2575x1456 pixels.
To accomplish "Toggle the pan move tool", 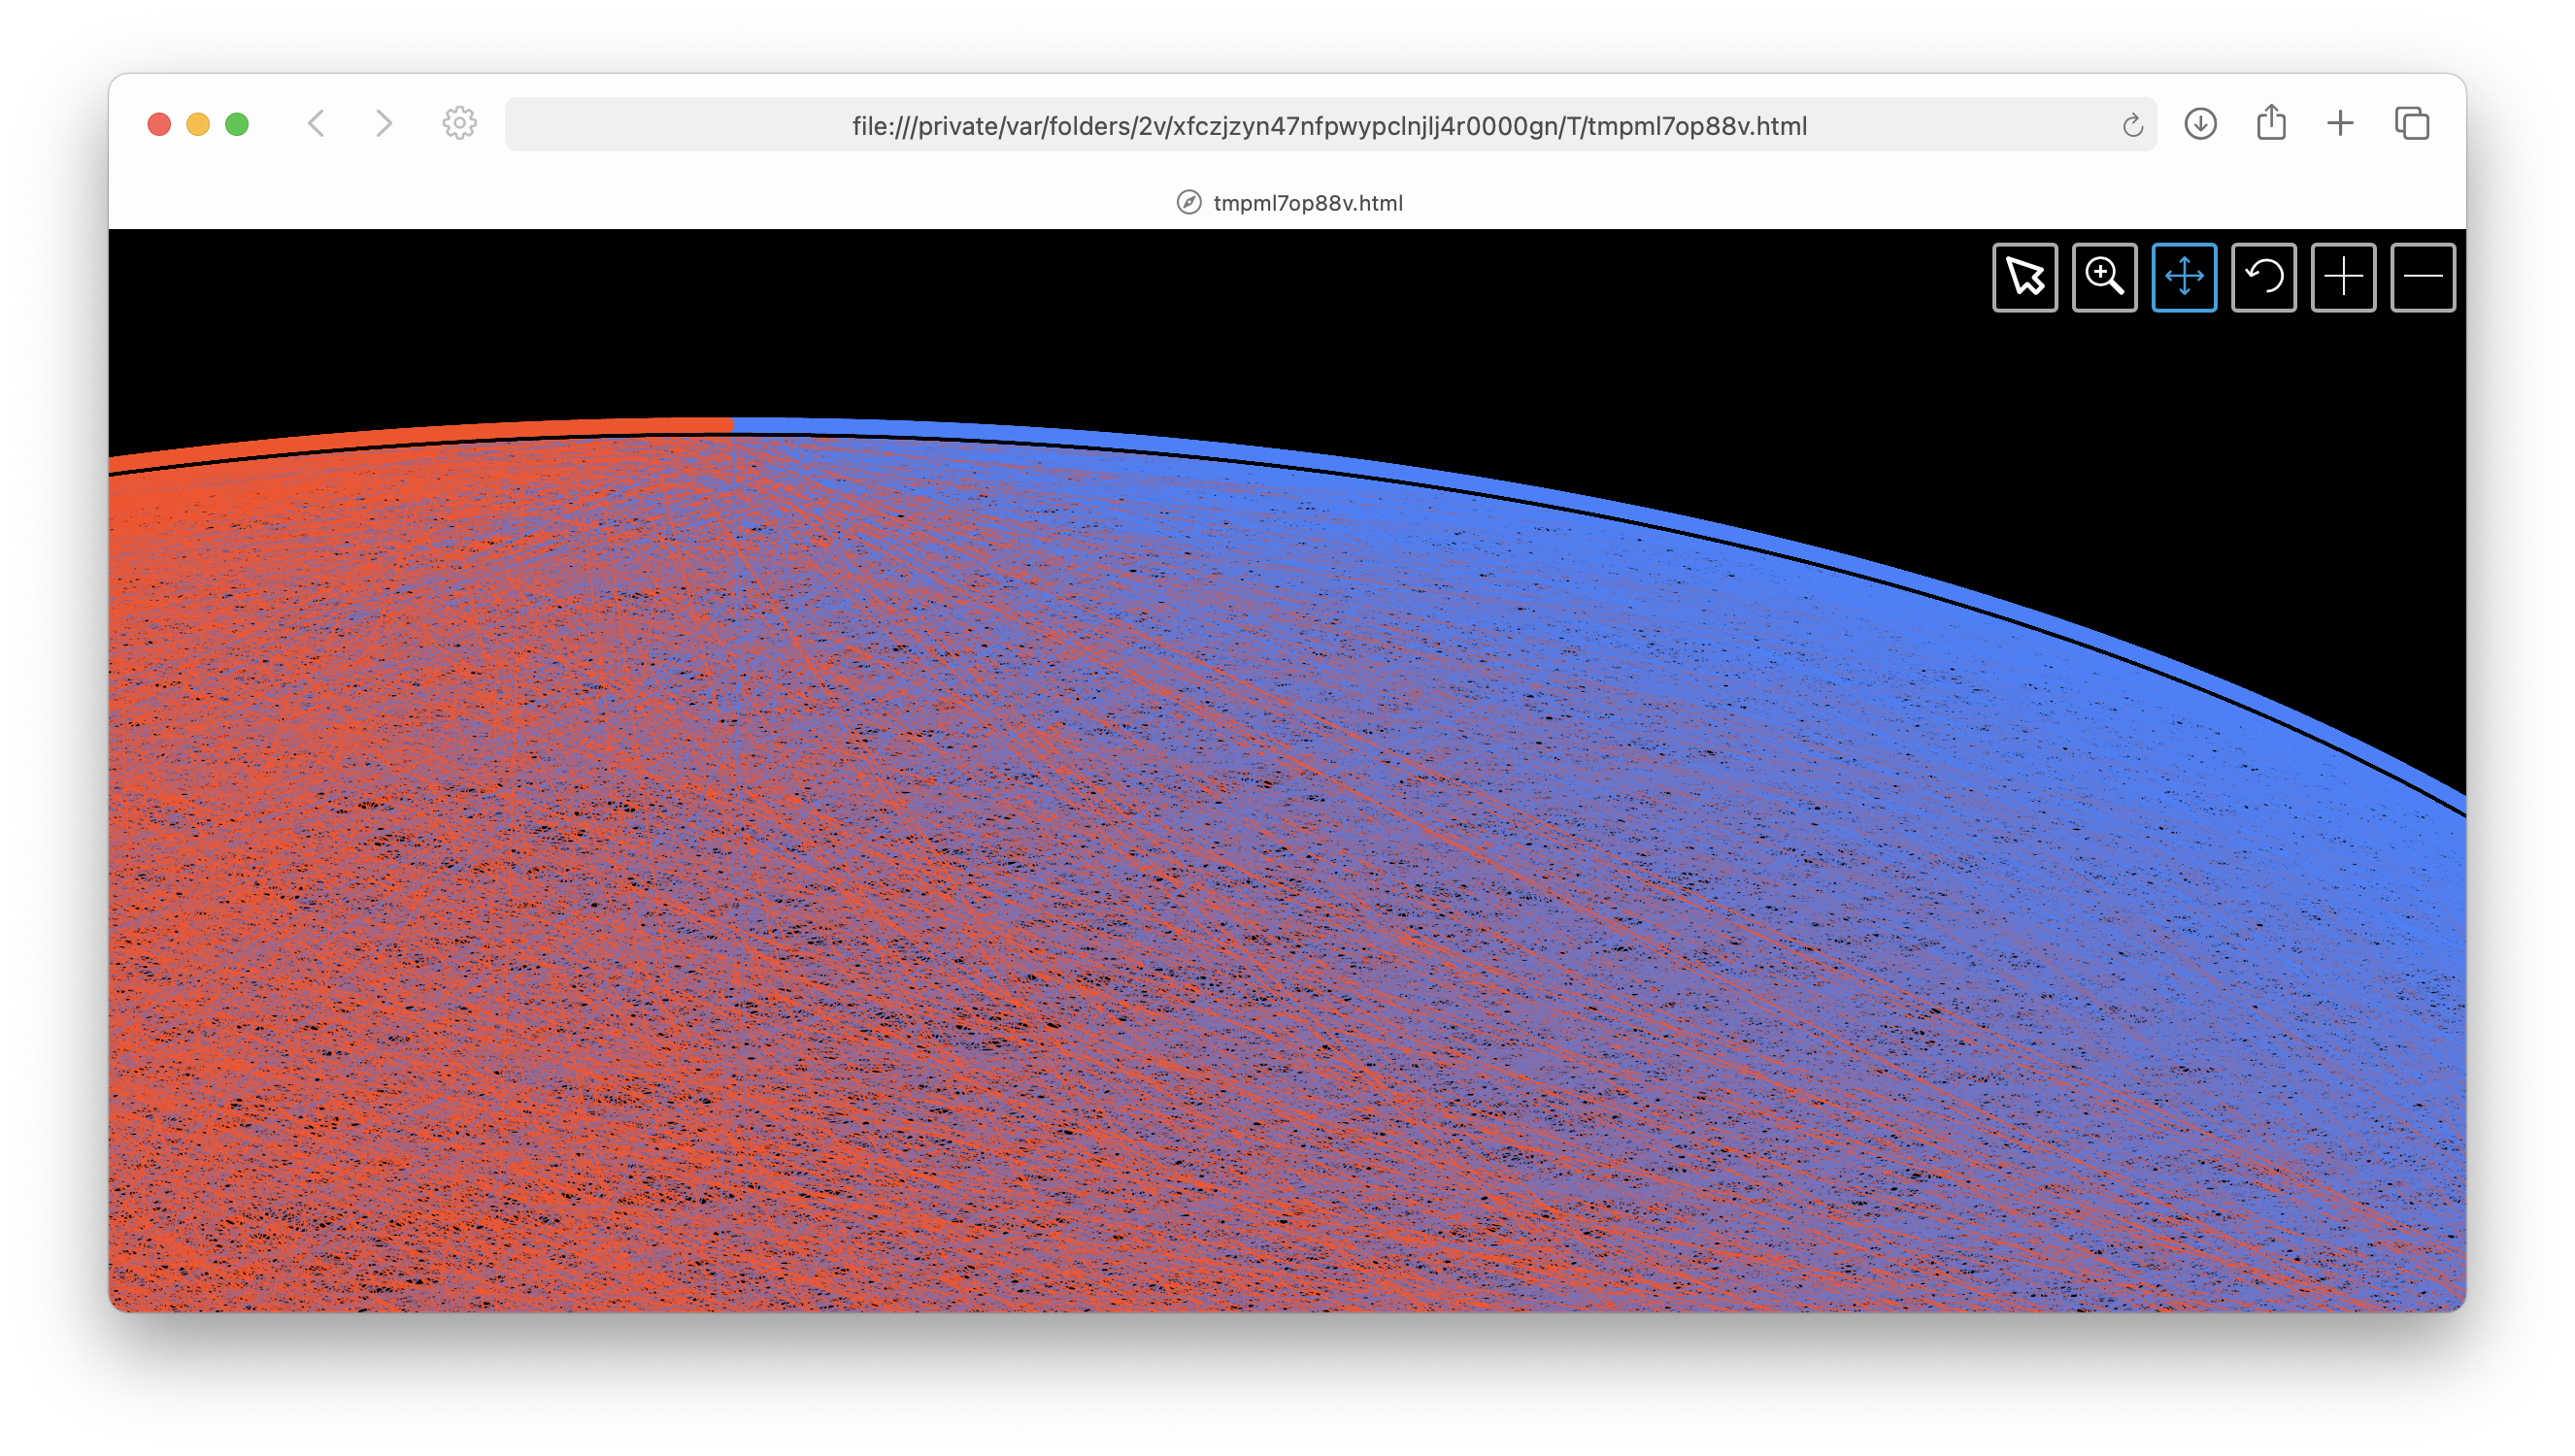I will coord(2184,277).
